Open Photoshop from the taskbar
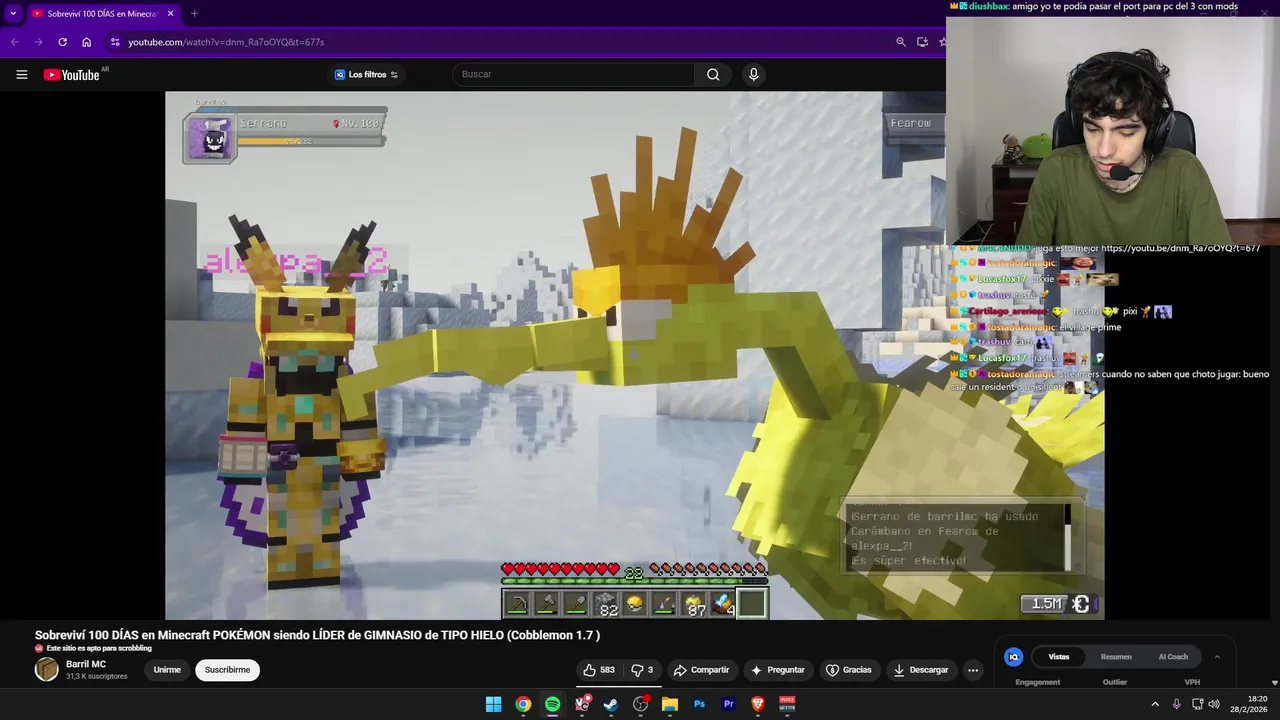1280x720 pixels. click(x=699, y=704)
